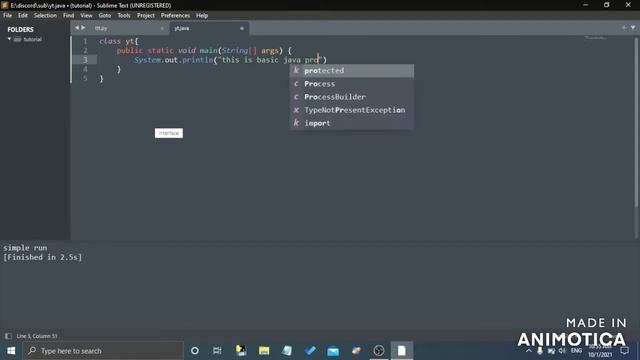Open Task View on taskbar
Screen dimensions: 640x360
coord(217,351)
